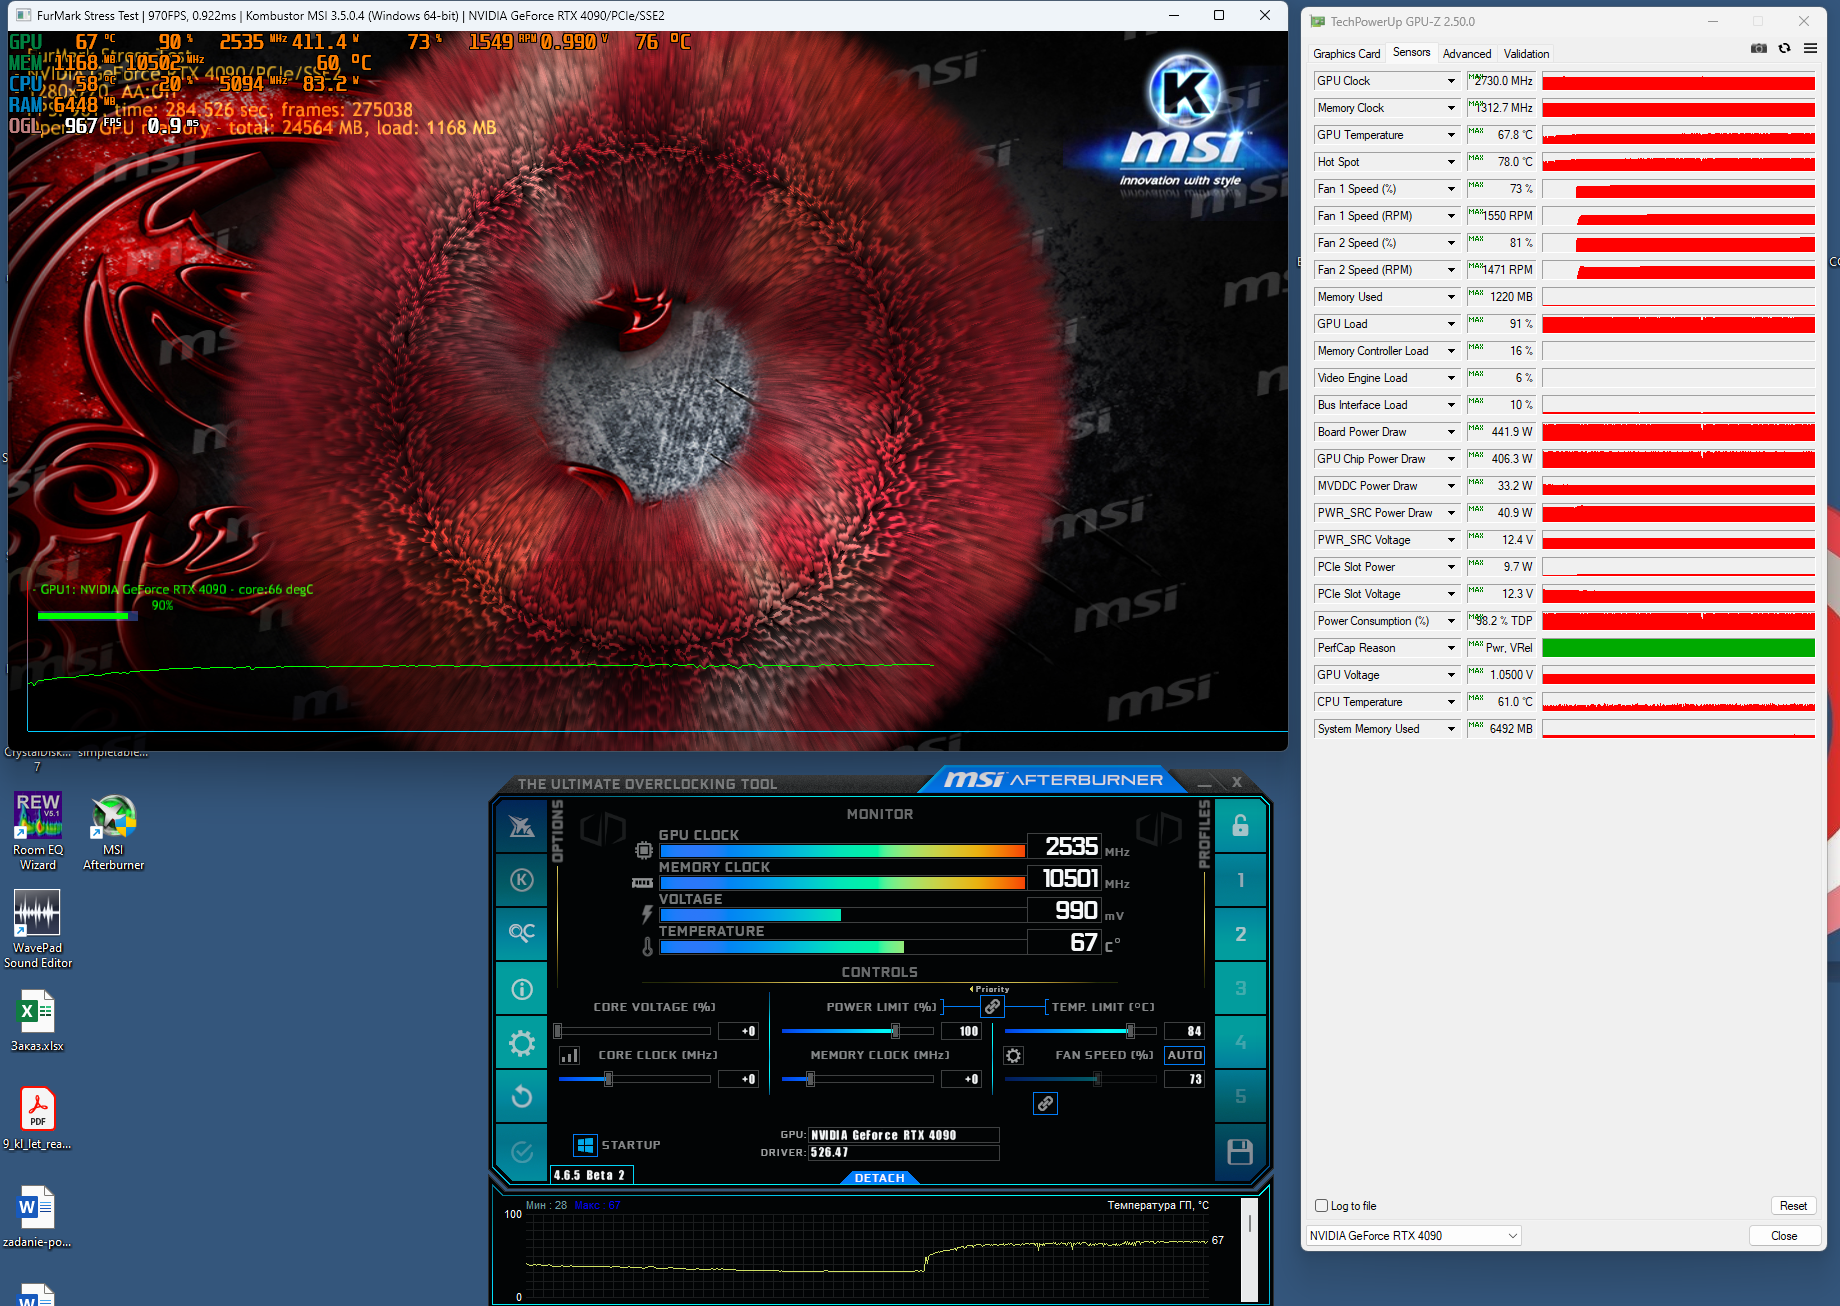Open the Afterburner information panel
The image size is (1840, 1306).
[x=522, y=989]
